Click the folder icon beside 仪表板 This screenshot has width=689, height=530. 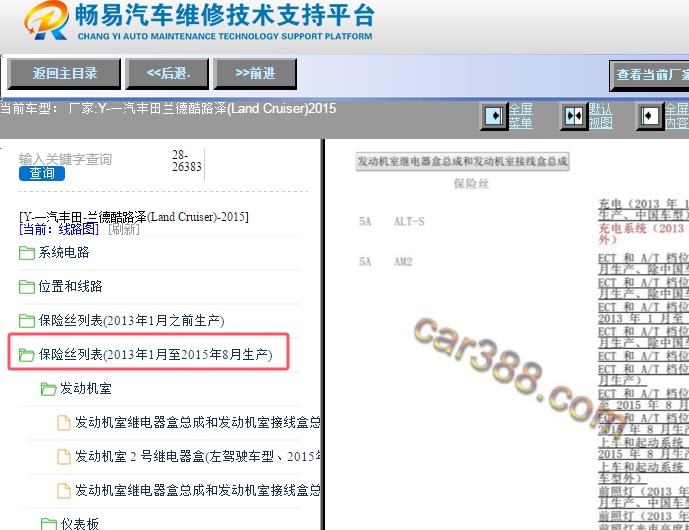point(48,524)
